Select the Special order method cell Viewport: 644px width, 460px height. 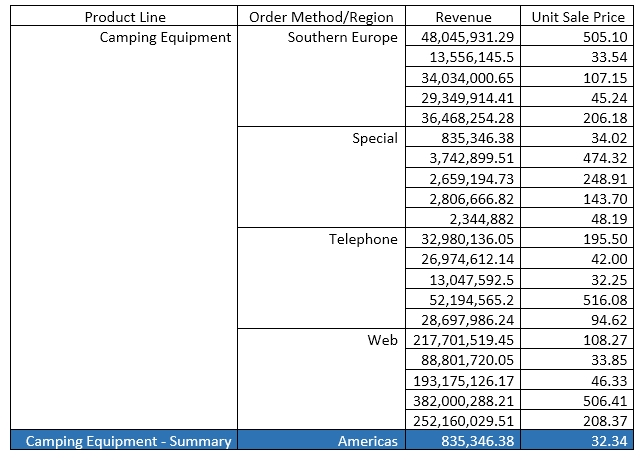375,138
